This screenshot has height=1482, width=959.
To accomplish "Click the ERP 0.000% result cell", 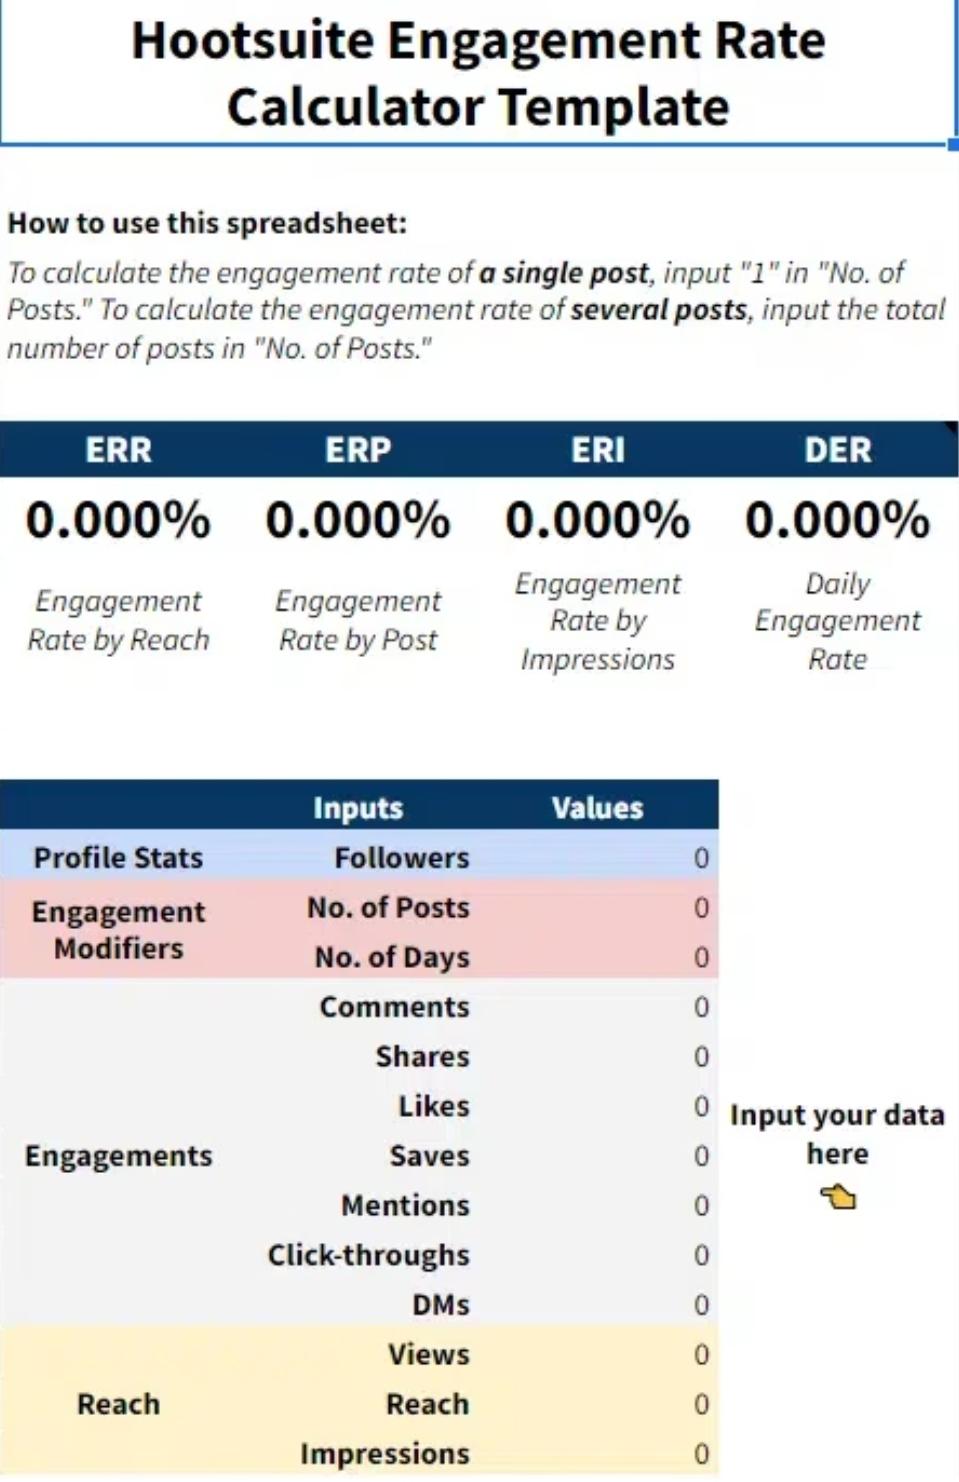I will [358, 520].
